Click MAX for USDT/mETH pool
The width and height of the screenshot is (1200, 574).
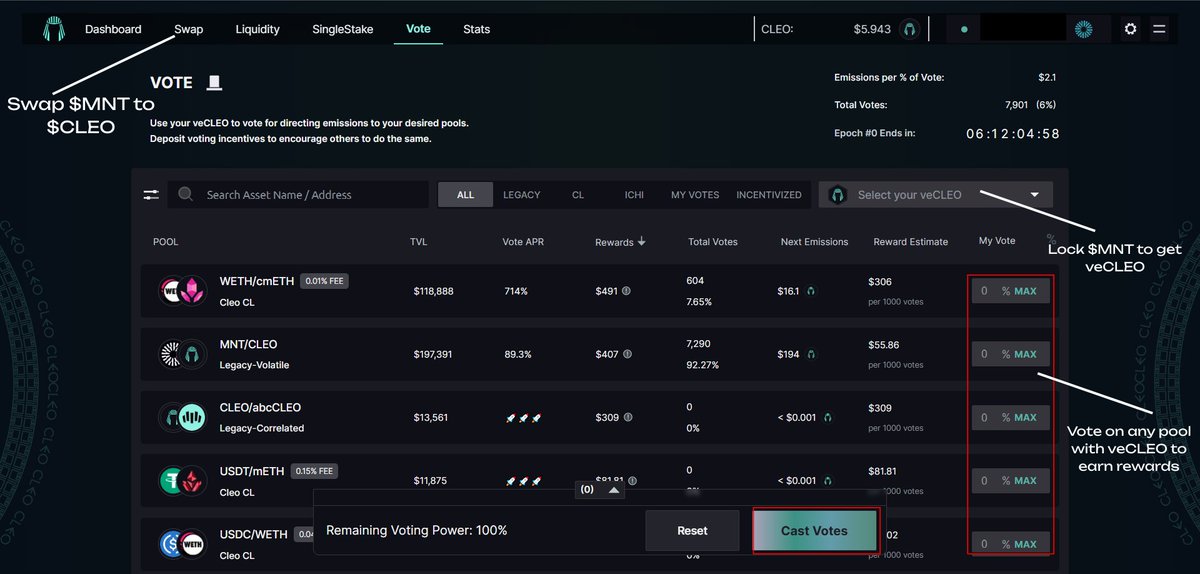click(1025, 481)
